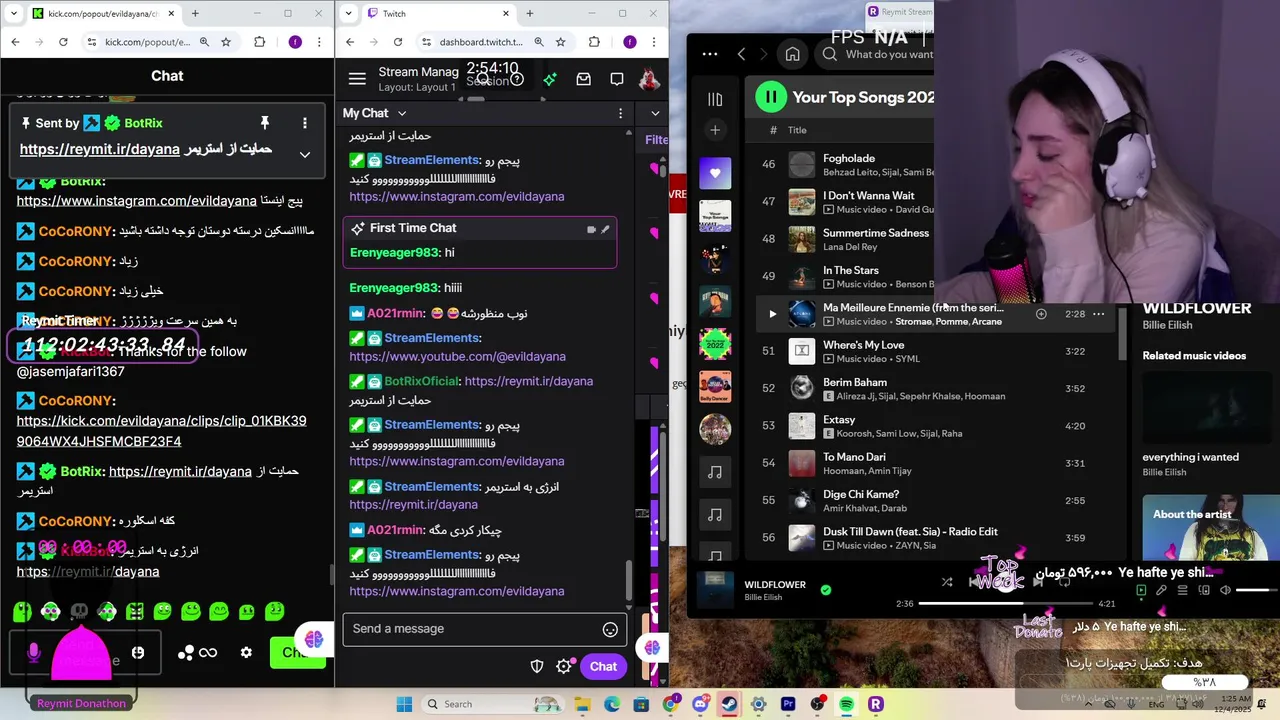Open Kick emote picker icon in message box
The height and width of the screenshot is (720, 1280).
tap(138, 652)
